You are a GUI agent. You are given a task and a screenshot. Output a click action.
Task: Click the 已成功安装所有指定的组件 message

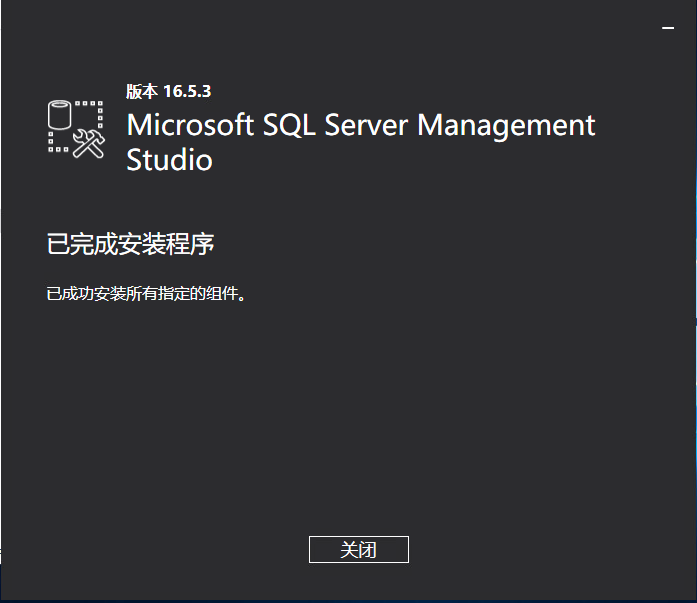(145, 294)
